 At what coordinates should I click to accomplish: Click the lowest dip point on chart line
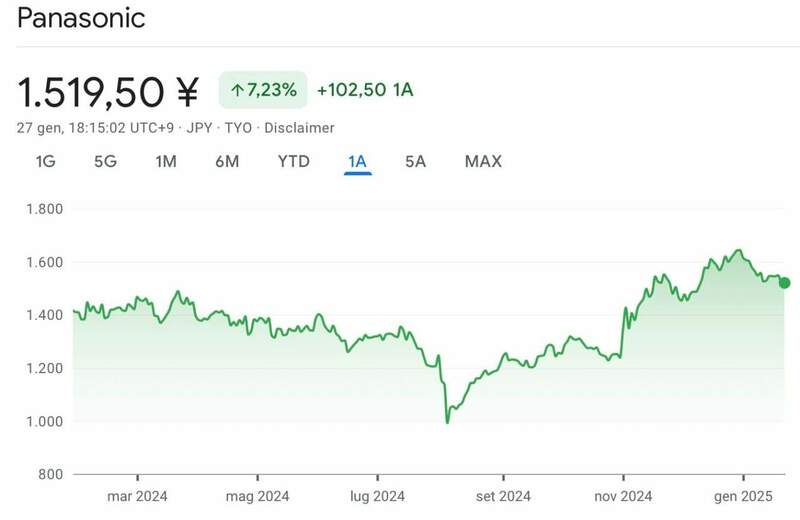tap(447, 421)
